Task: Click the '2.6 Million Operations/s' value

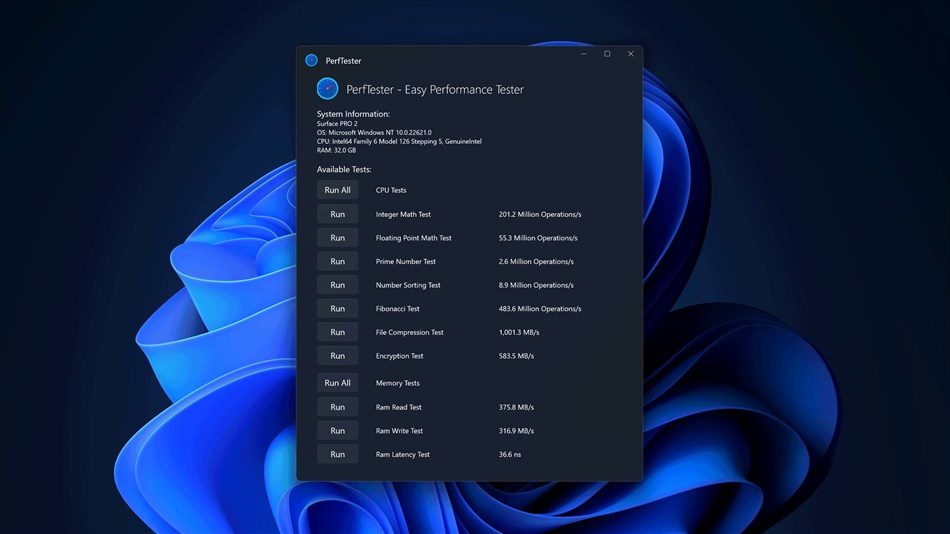Action: pyautogui.click(x=536, y=261)
